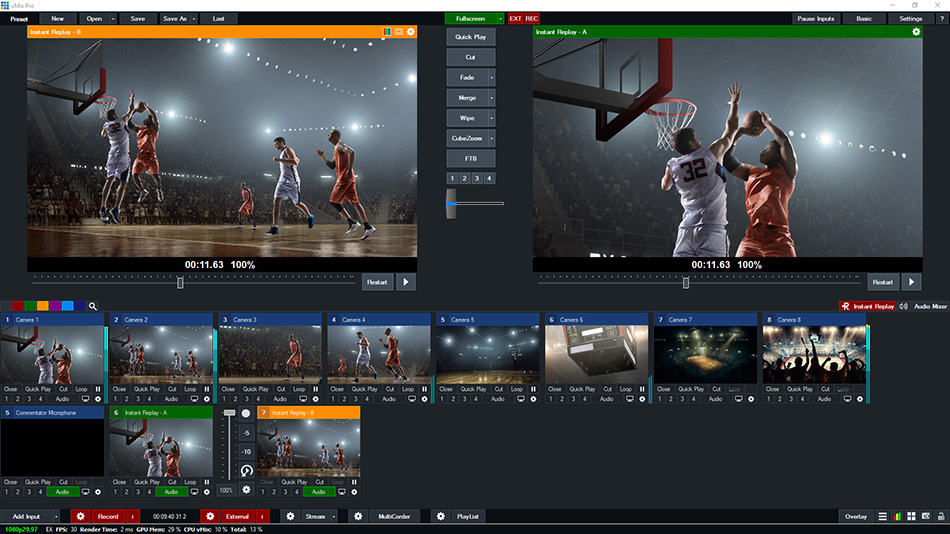Toggle Loop on Camera 3 input
The width and height of the screenshot is (950, 534).
(300, 389)
